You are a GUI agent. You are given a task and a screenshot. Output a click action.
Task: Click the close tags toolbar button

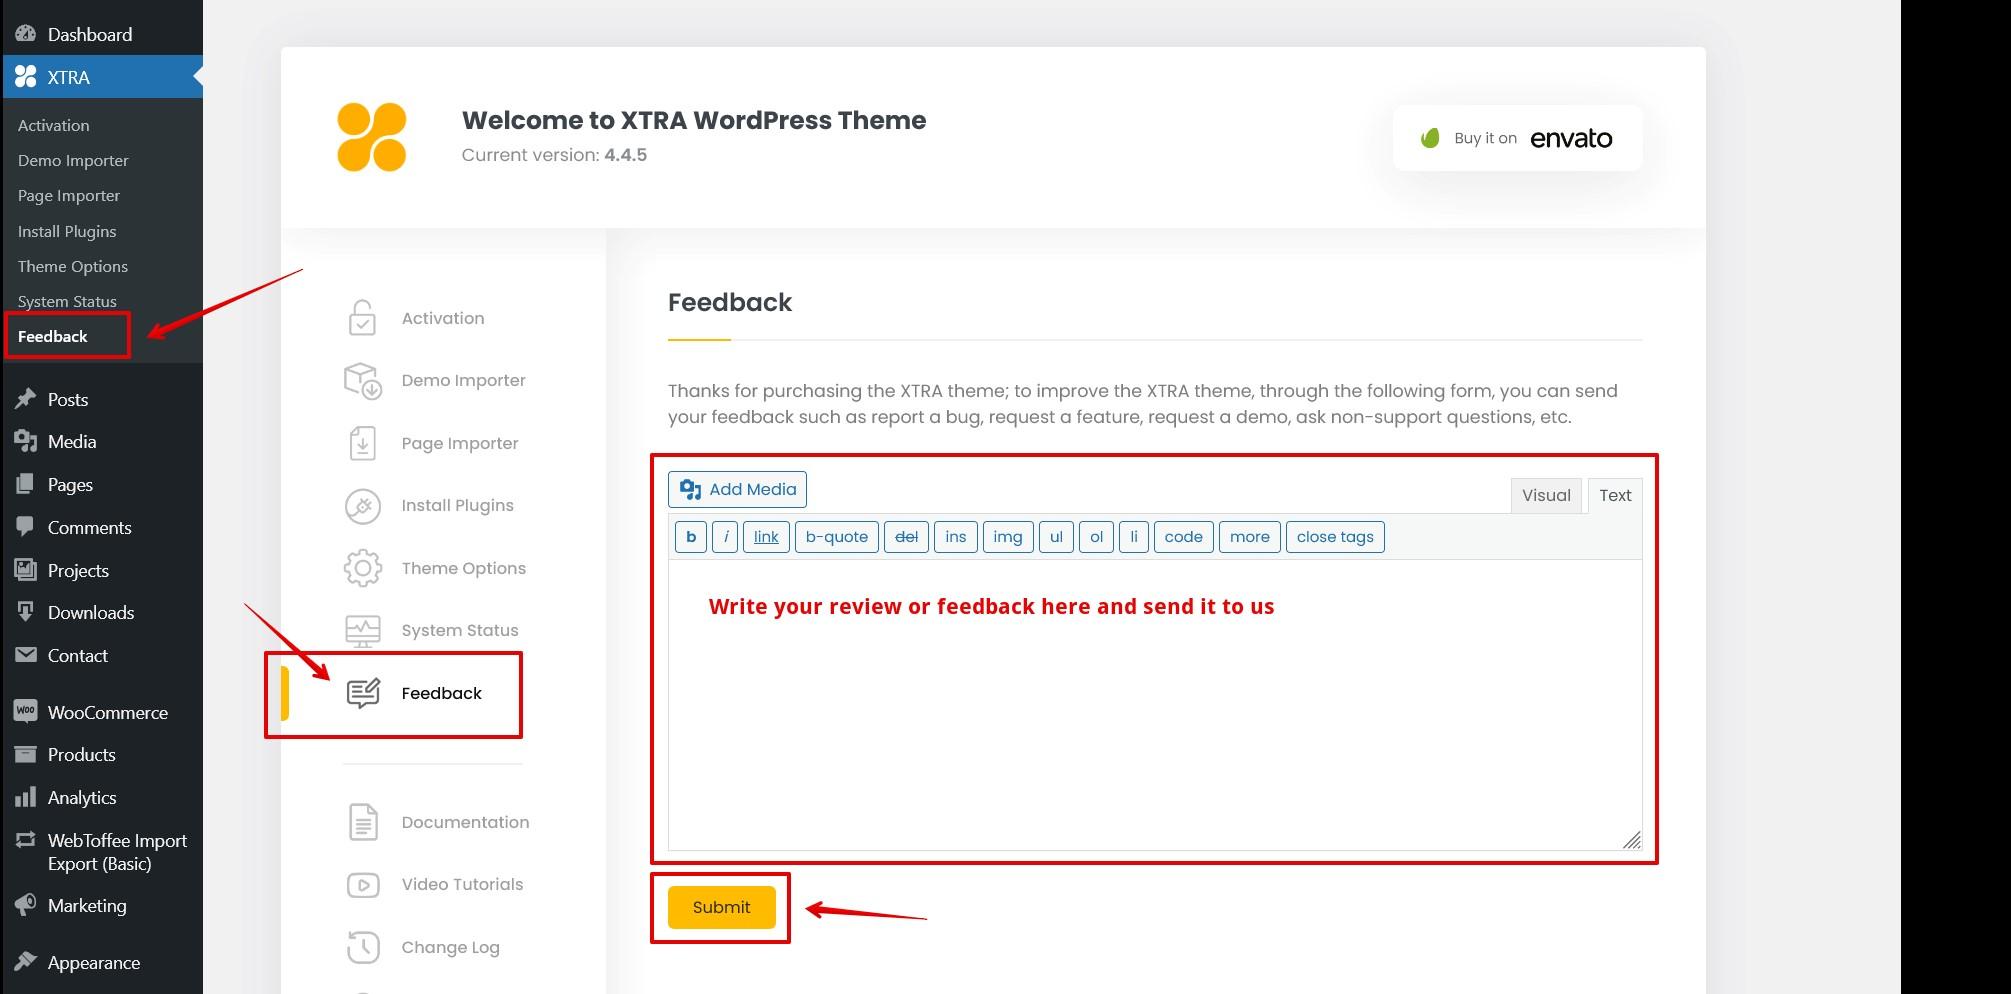point(1334,537)
